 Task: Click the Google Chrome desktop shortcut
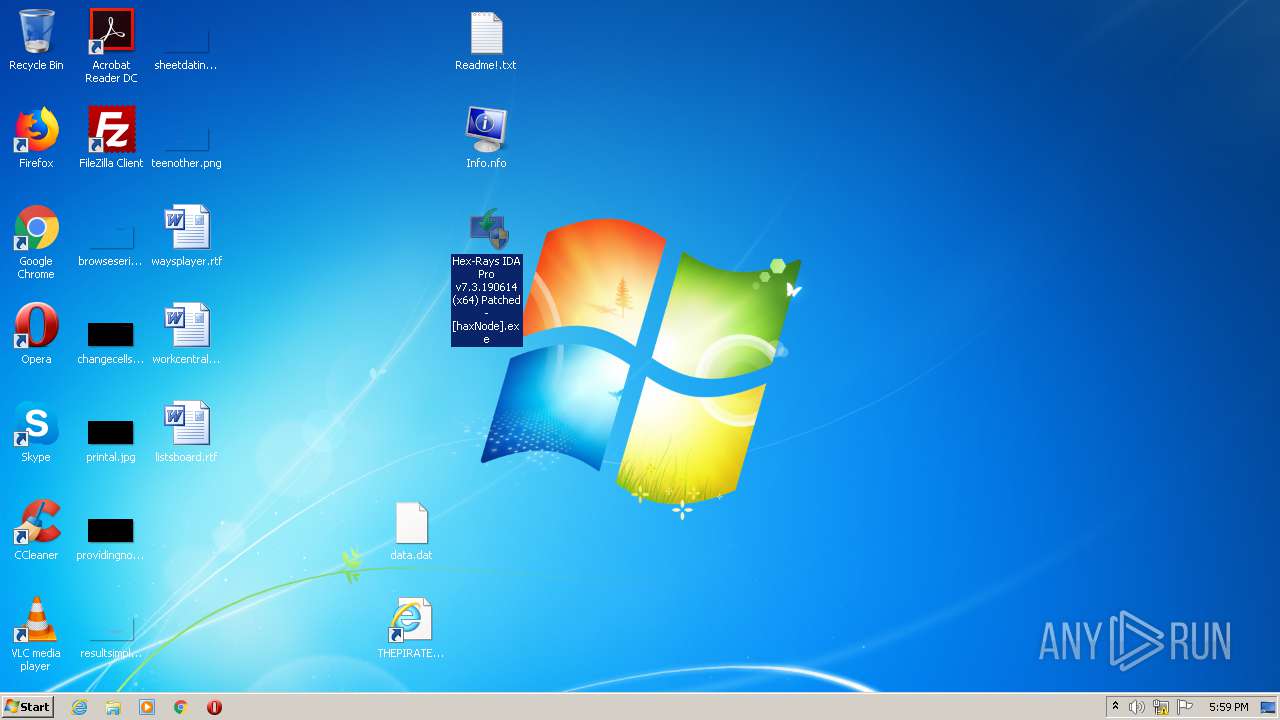pyautogui.click(x=36, y=242)
